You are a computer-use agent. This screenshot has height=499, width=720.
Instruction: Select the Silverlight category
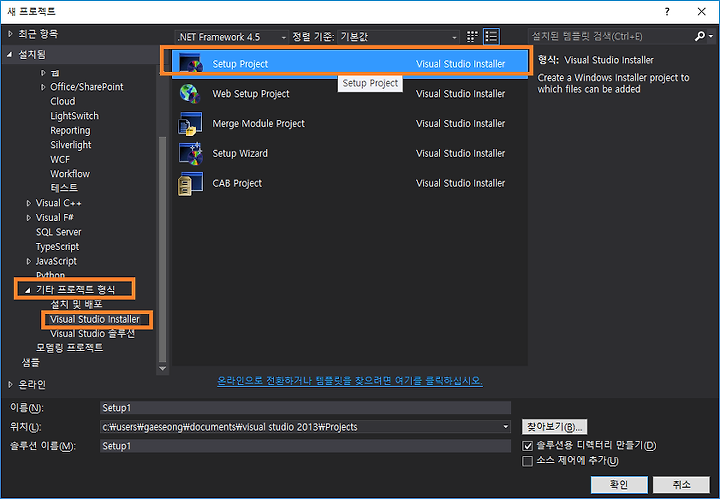tap(71, 145)
